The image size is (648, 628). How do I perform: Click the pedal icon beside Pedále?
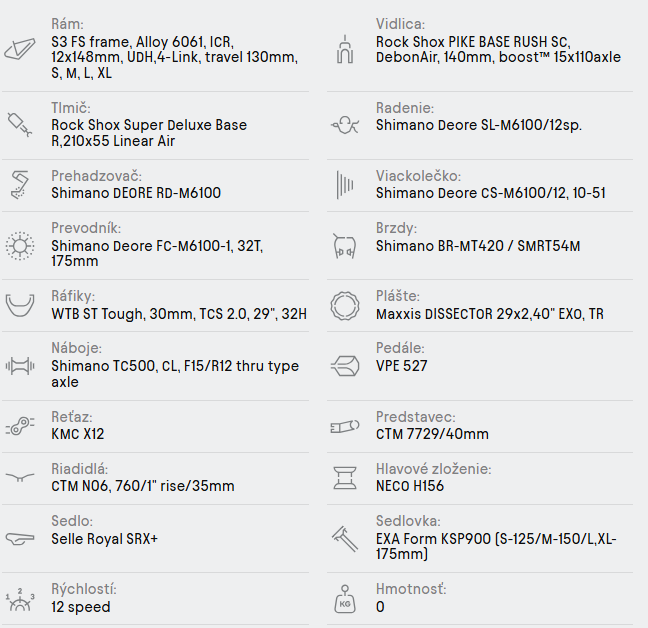(344, 364)
